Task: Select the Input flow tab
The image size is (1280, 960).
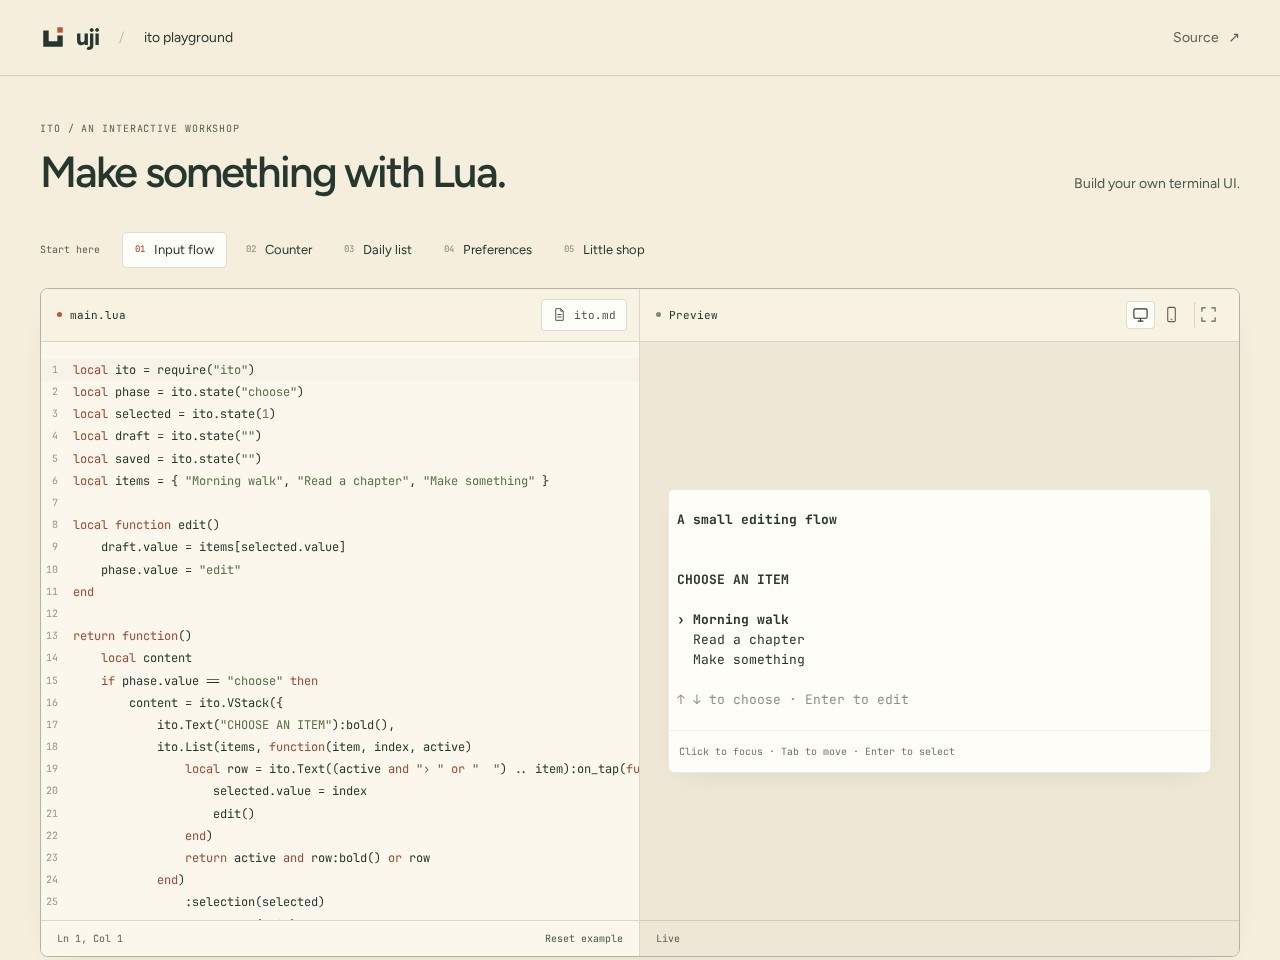Action: [x=174, y=250]
